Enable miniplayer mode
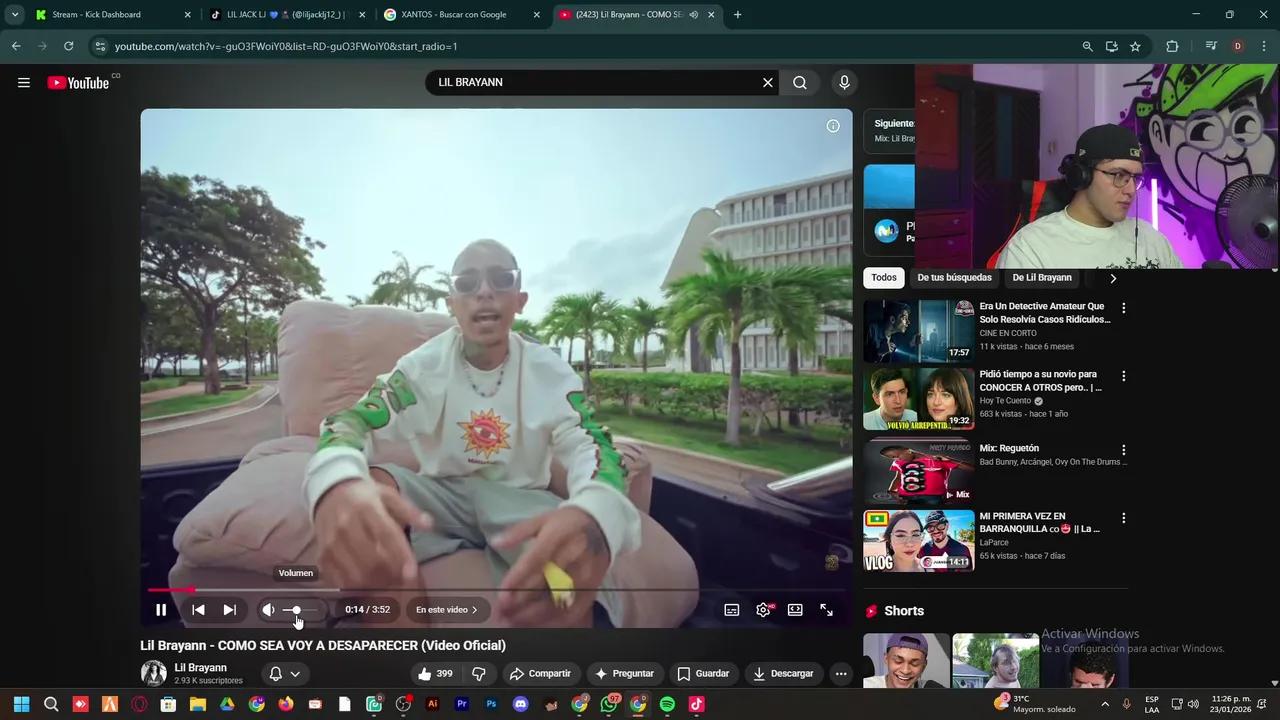 (795, 609)
